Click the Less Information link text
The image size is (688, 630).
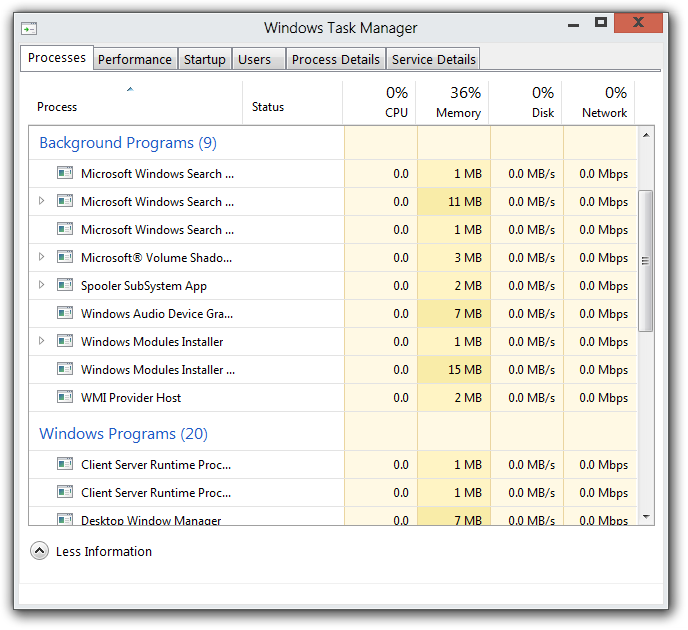click(104, 551)
